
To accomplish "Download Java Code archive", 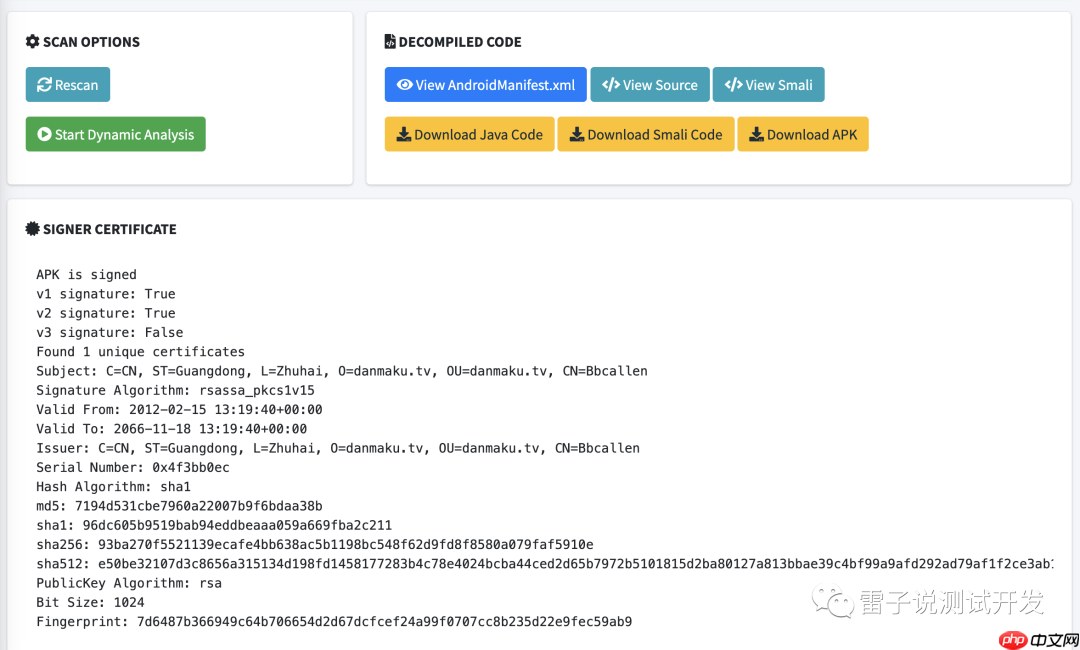I will click(x=470, y=134).
